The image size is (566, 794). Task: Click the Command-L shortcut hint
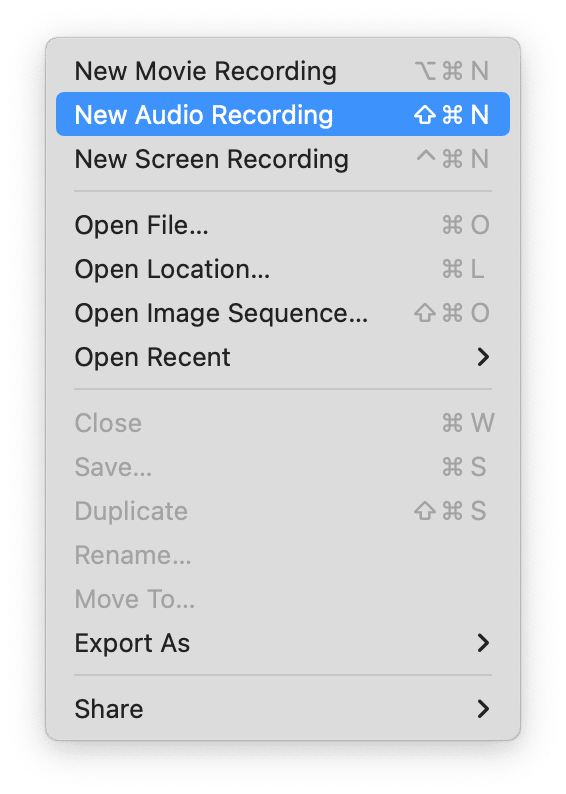pos(463,269)
